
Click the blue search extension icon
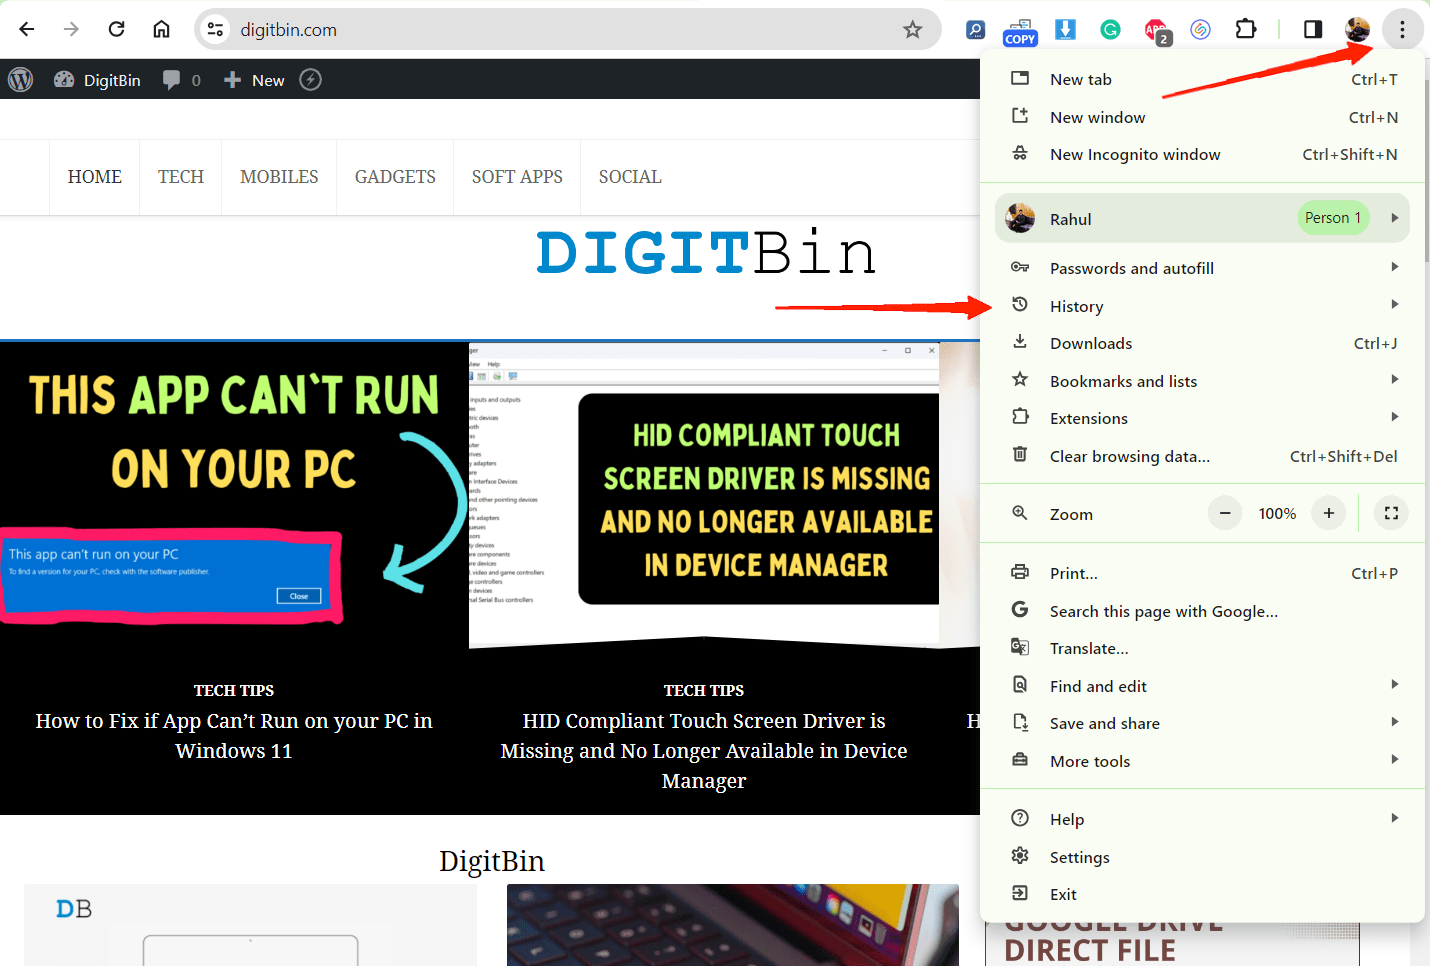pyautogui.click(x=976, y=30)
